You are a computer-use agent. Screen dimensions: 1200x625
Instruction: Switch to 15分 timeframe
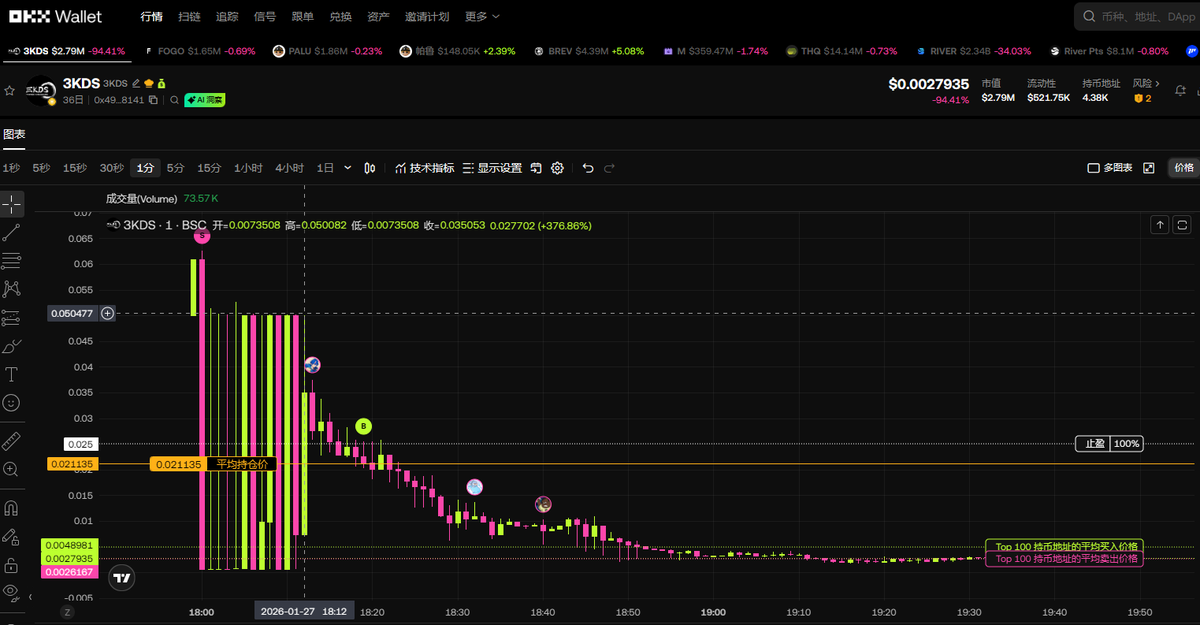click(209, 168)
